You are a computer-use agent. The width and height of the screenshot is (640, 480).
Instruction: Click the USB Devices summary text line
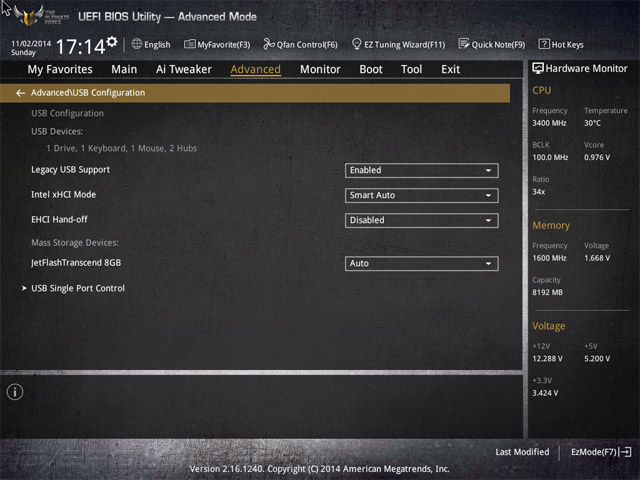click(122, 148)
